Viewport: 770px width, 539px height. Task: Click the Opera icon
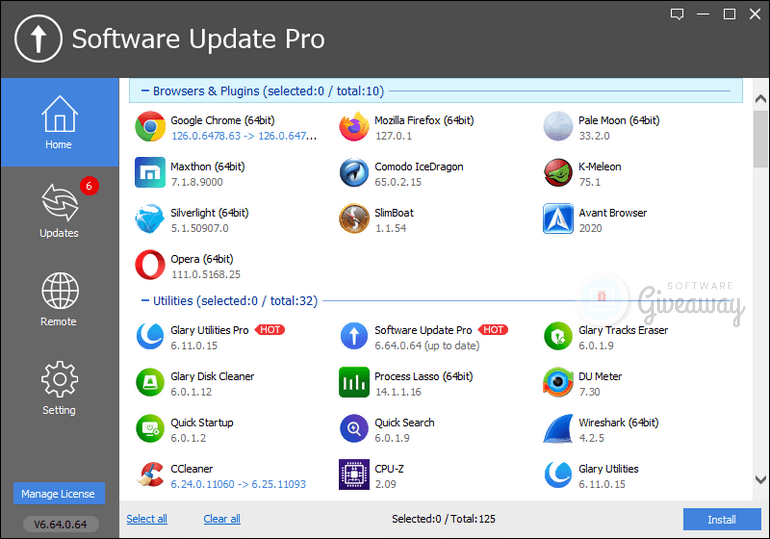150,265
